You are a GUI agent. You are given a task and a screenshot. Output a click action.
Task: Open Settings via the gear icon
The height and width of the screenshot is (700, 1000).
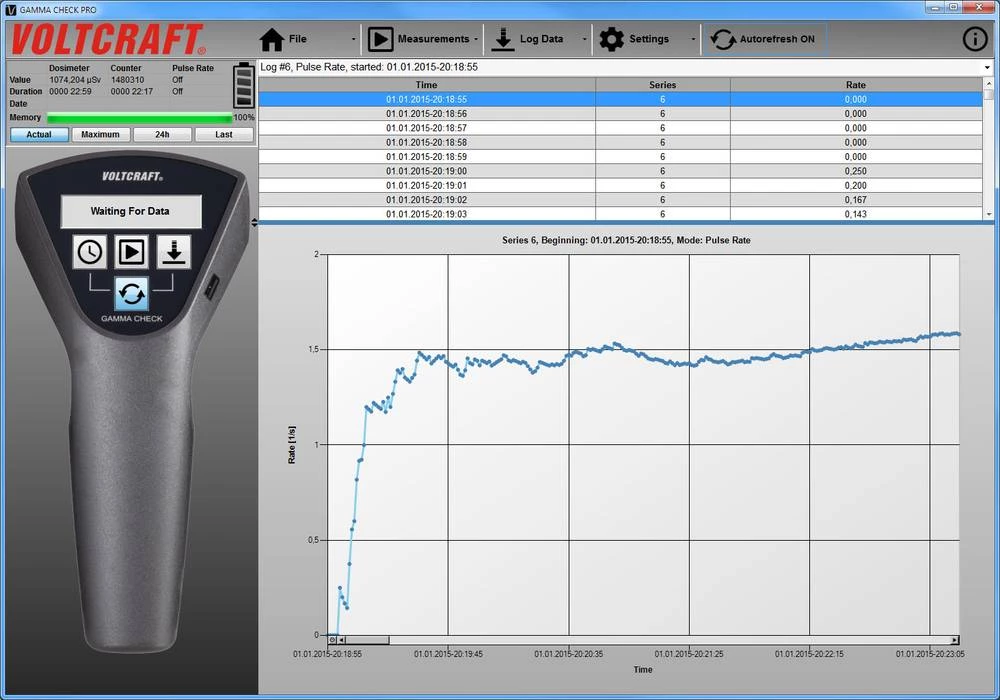point(612,39)
